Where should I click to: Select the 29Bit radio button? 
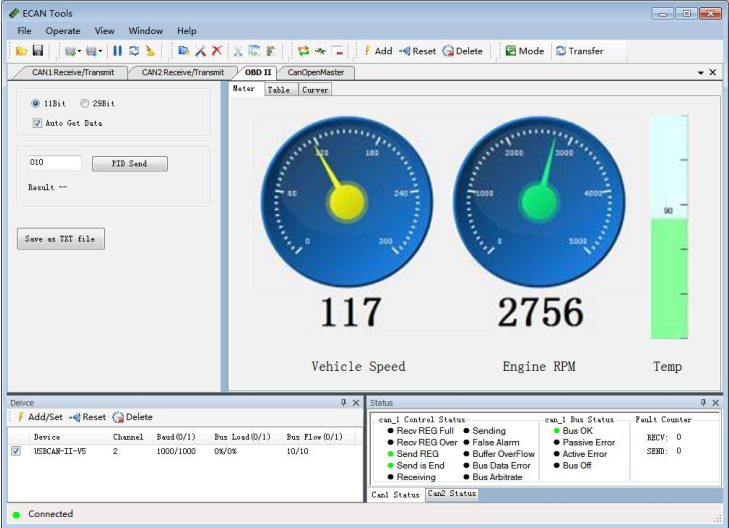[84, 104]
